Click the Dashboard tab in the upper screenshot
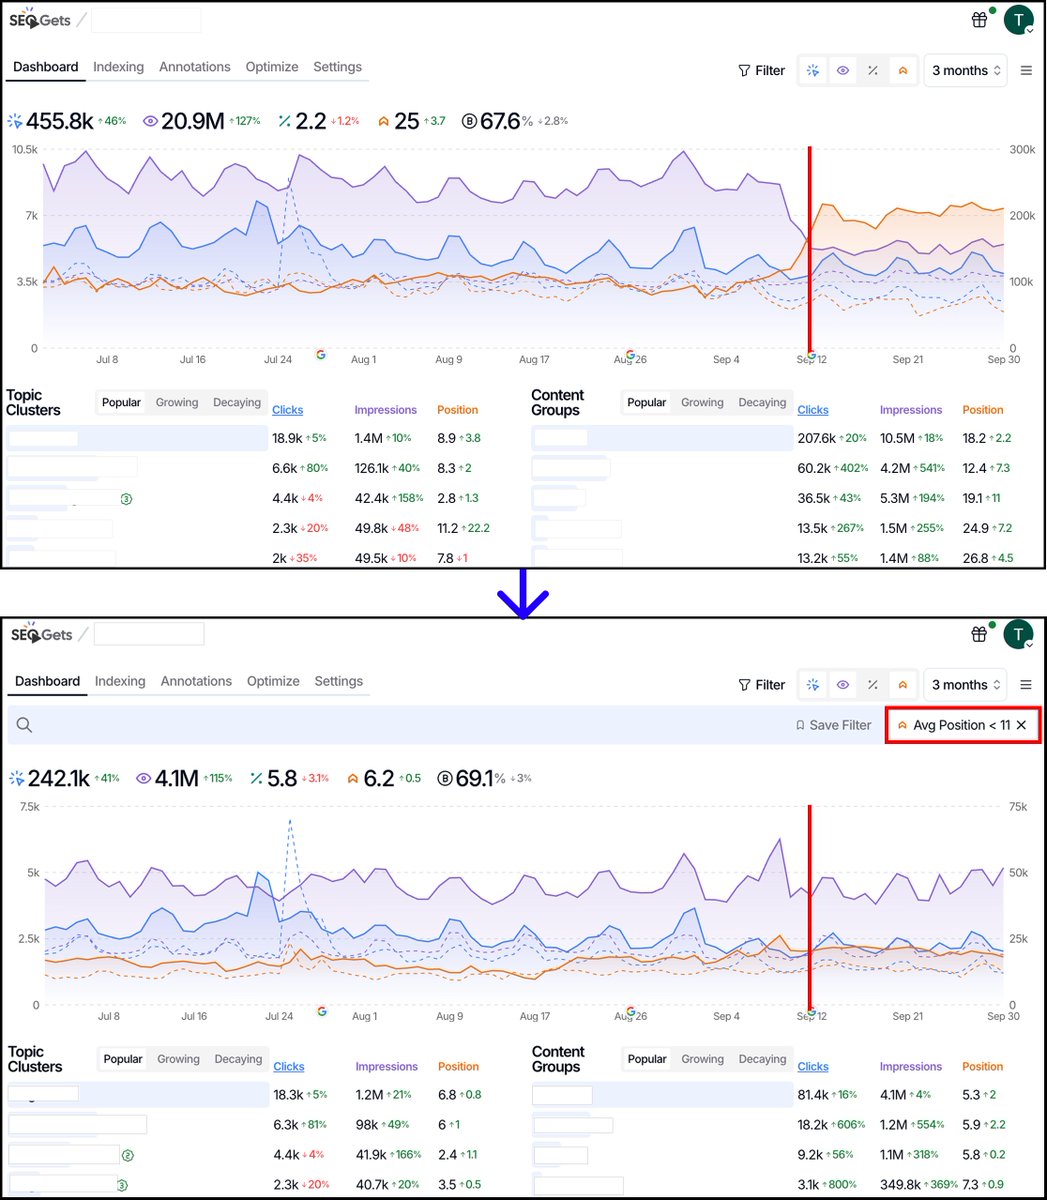This screenshot has width=1047, height=1200. [x=46, y=67]
